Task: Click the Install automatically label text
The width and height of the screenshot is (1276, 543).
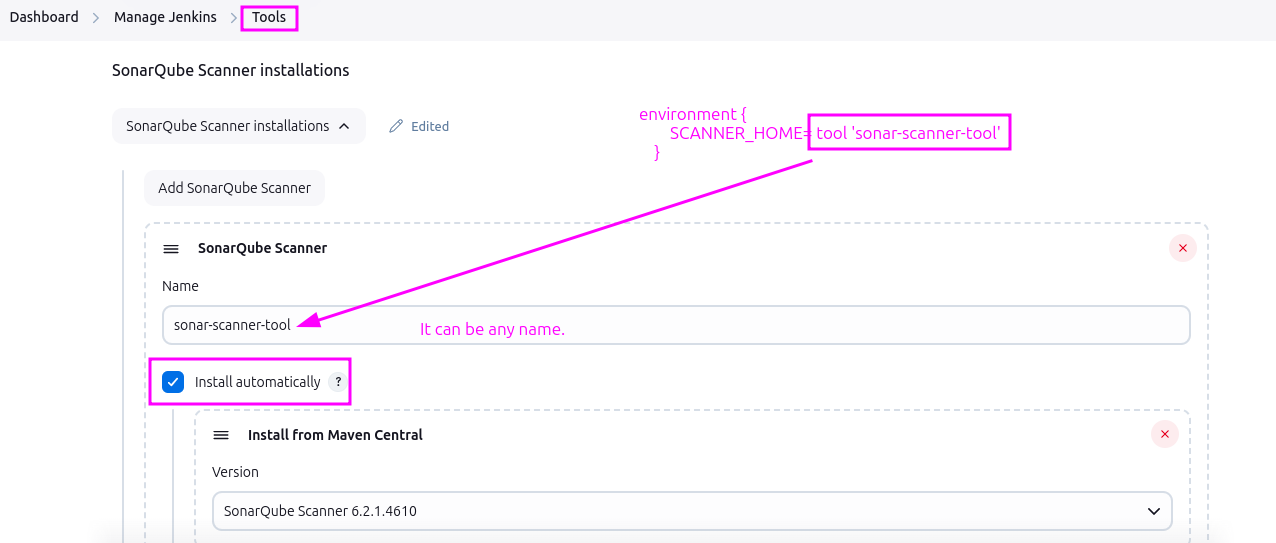Action: point(257,382)
